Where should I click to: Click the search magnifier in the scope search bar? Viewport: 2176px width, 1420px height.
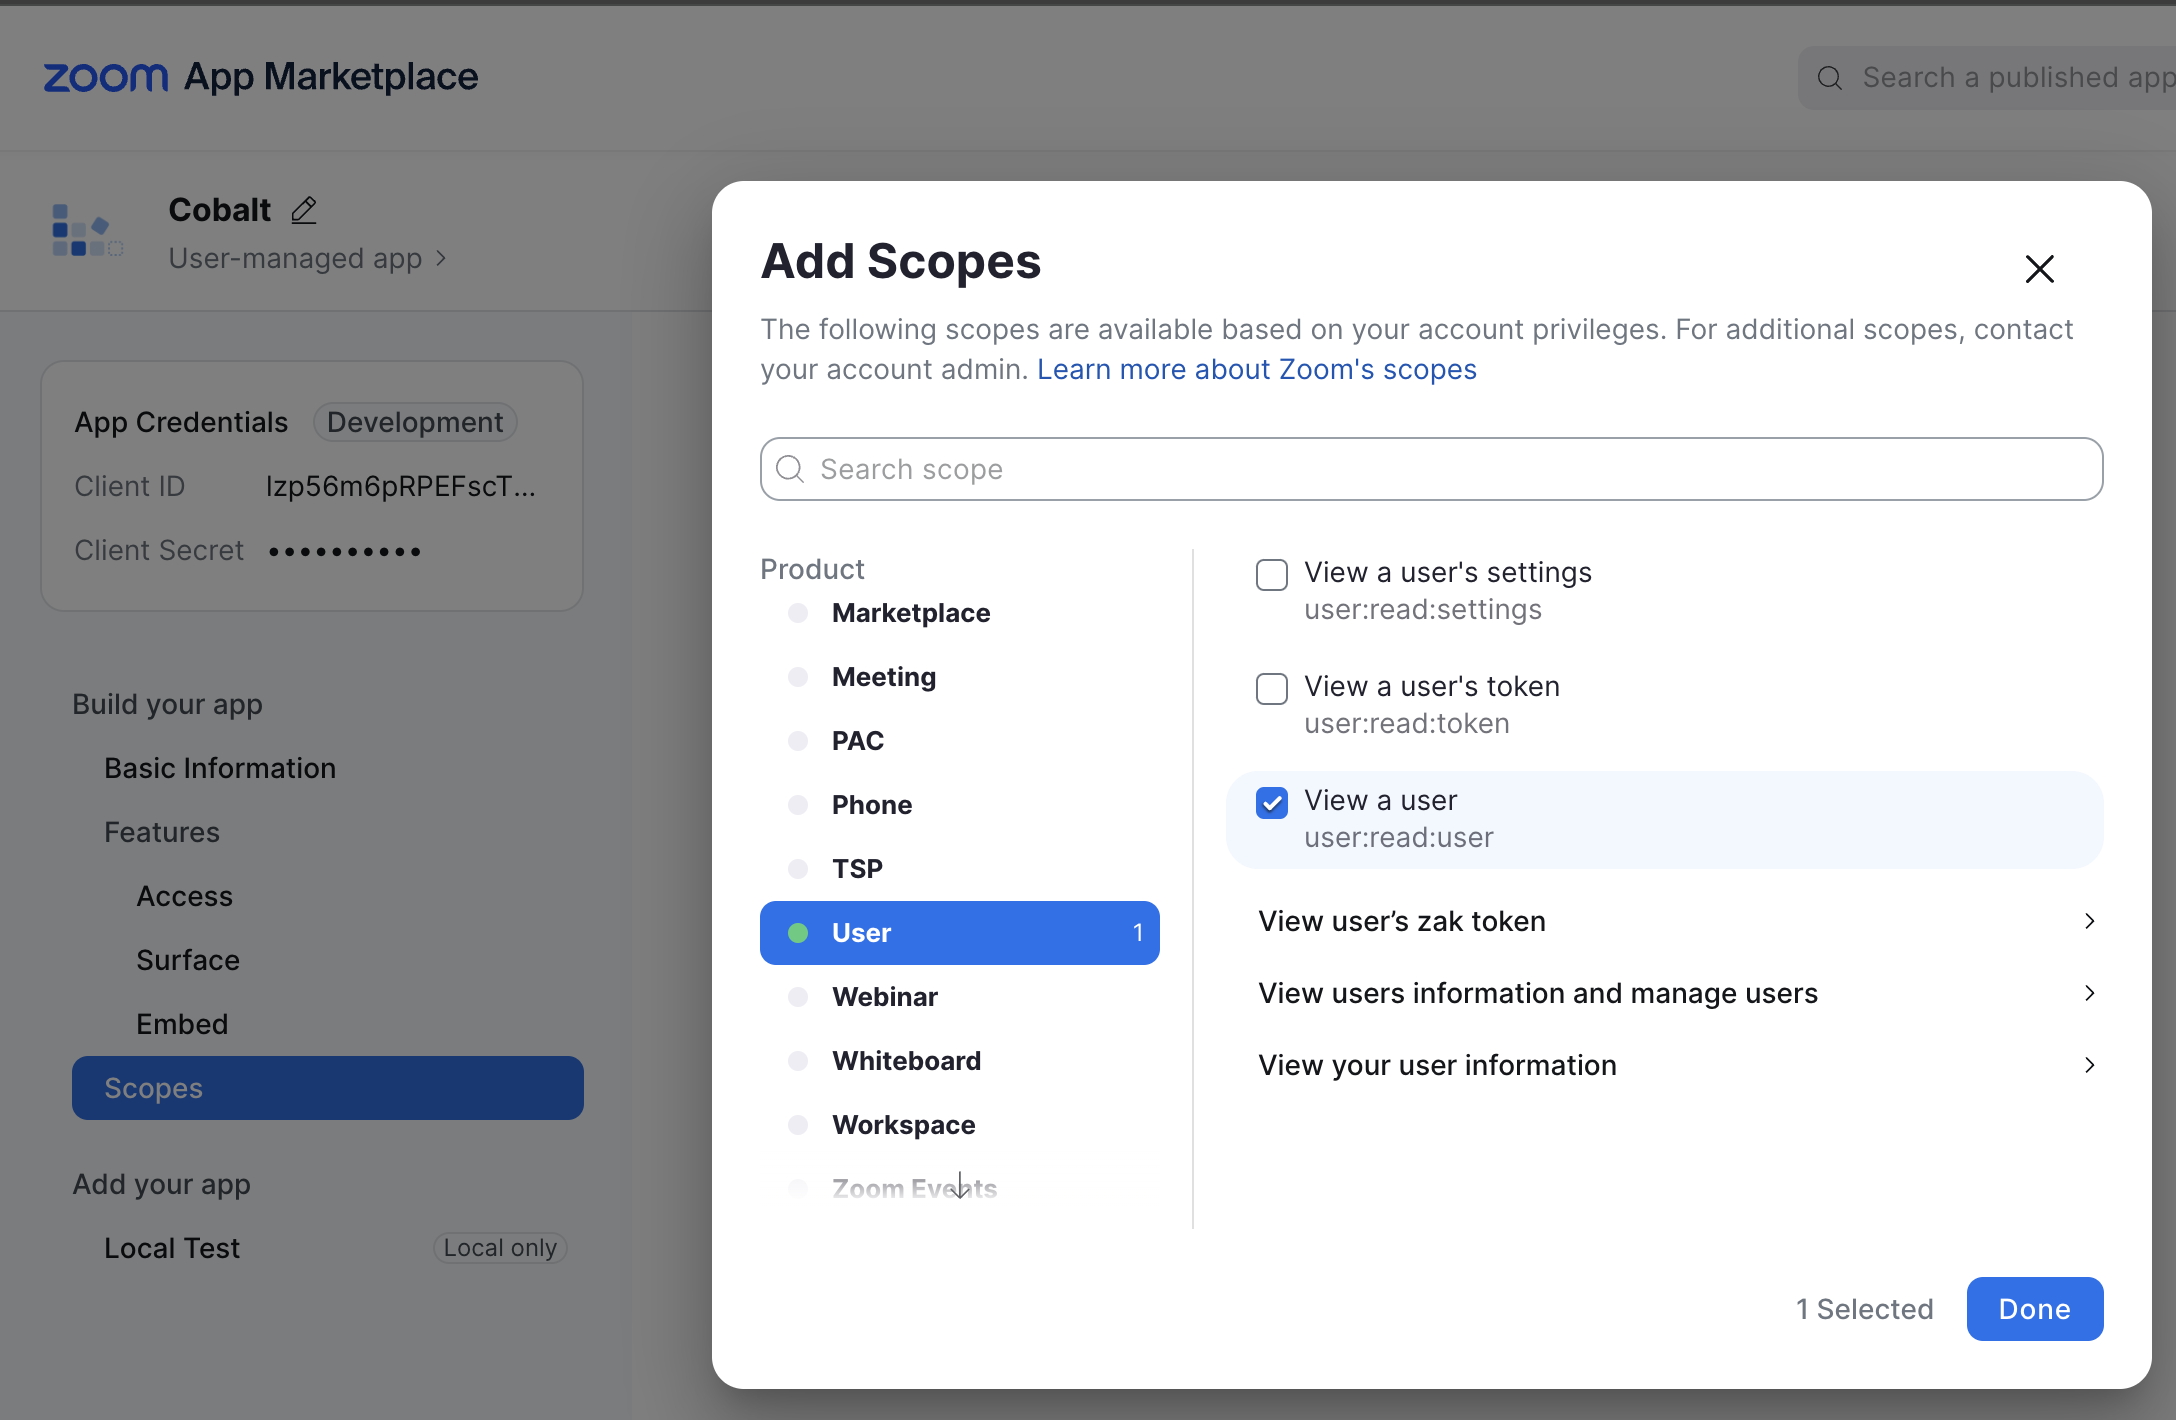click(789, 469)
